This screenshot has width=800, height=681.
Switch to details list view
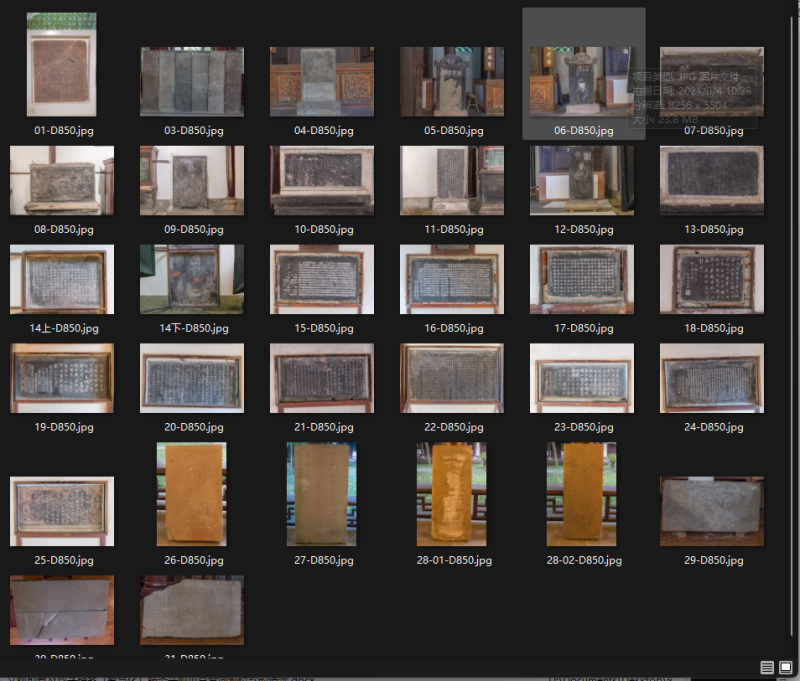pyautogui.click(x=767, y=667)
